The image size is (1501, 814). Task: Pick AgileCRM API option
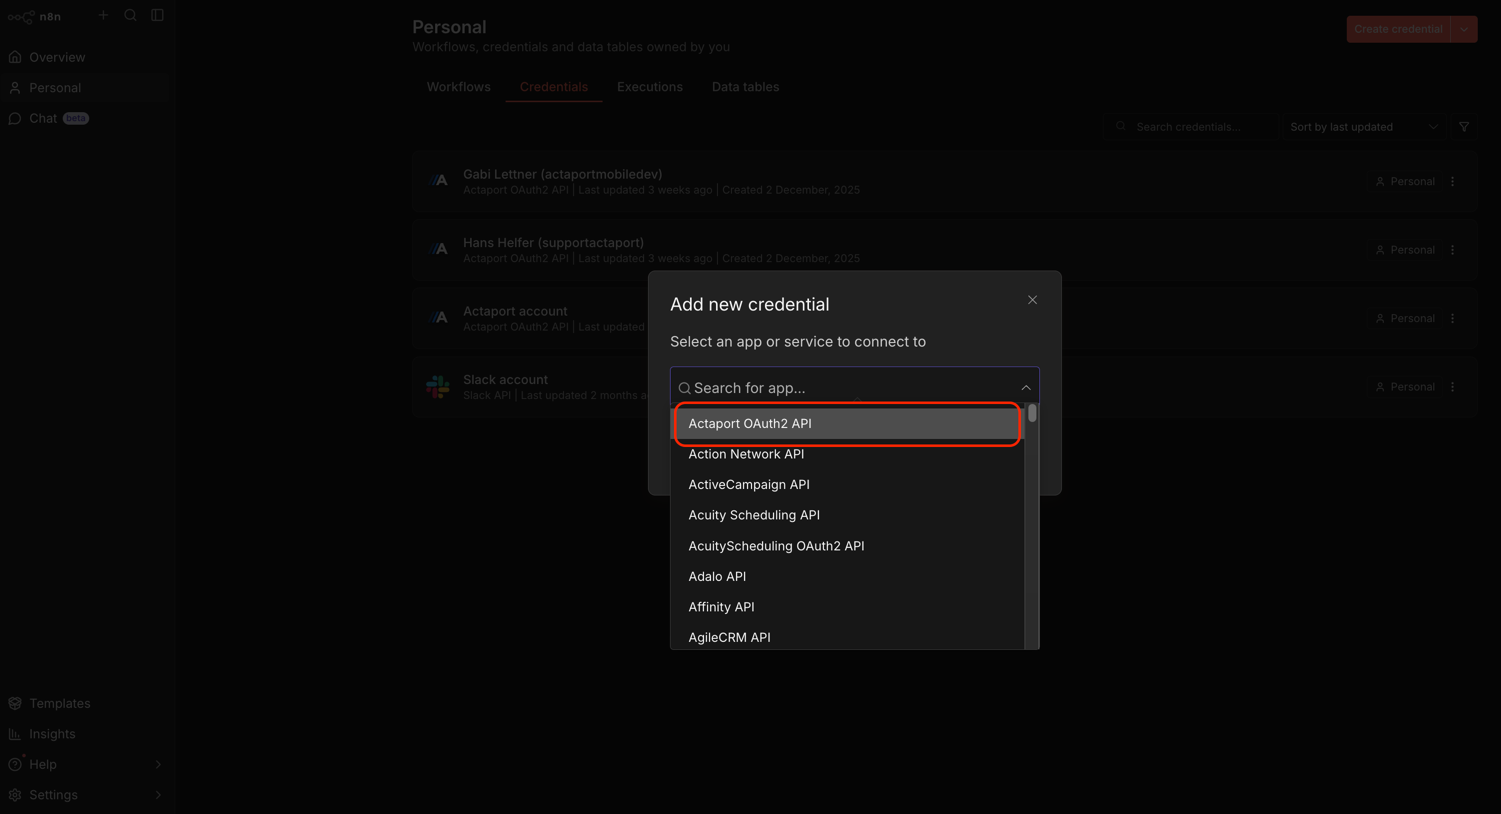coord(847,637)
